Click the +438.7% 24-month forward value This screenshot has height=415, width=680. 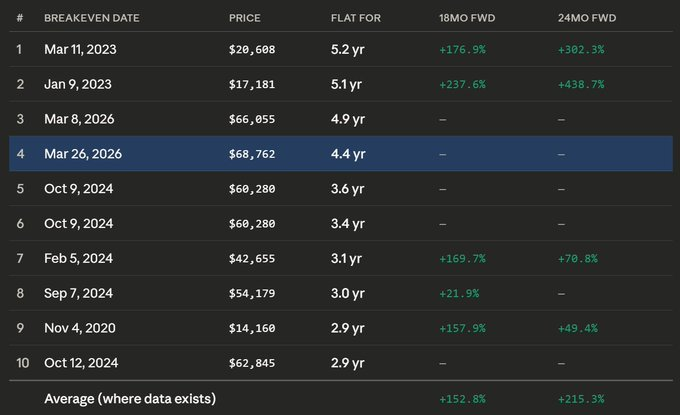point(581,84)
